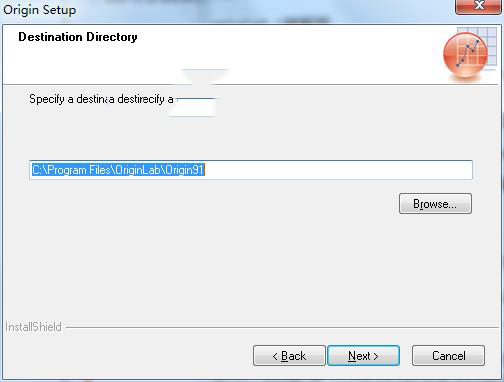Close the Origin Setup window
The image size is (504, 382).
tap(479, 6)
